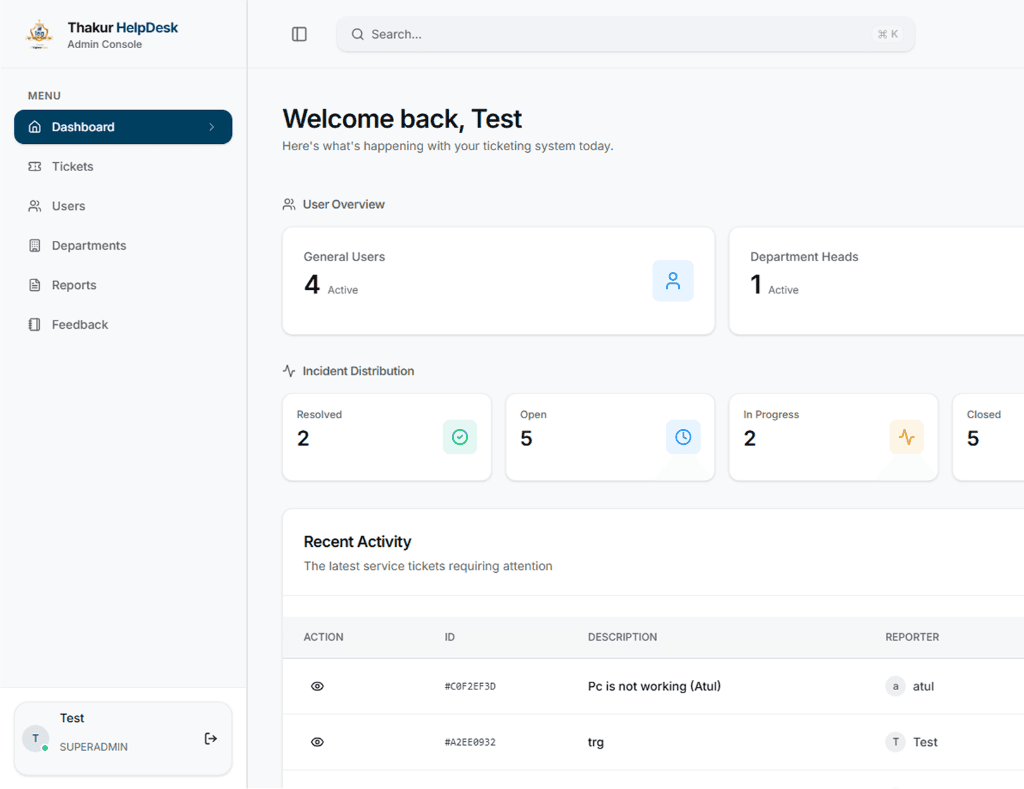Viewport: 1024px width, 789px height.
Task: Click the Reports document icon
Action: [35, 285]
